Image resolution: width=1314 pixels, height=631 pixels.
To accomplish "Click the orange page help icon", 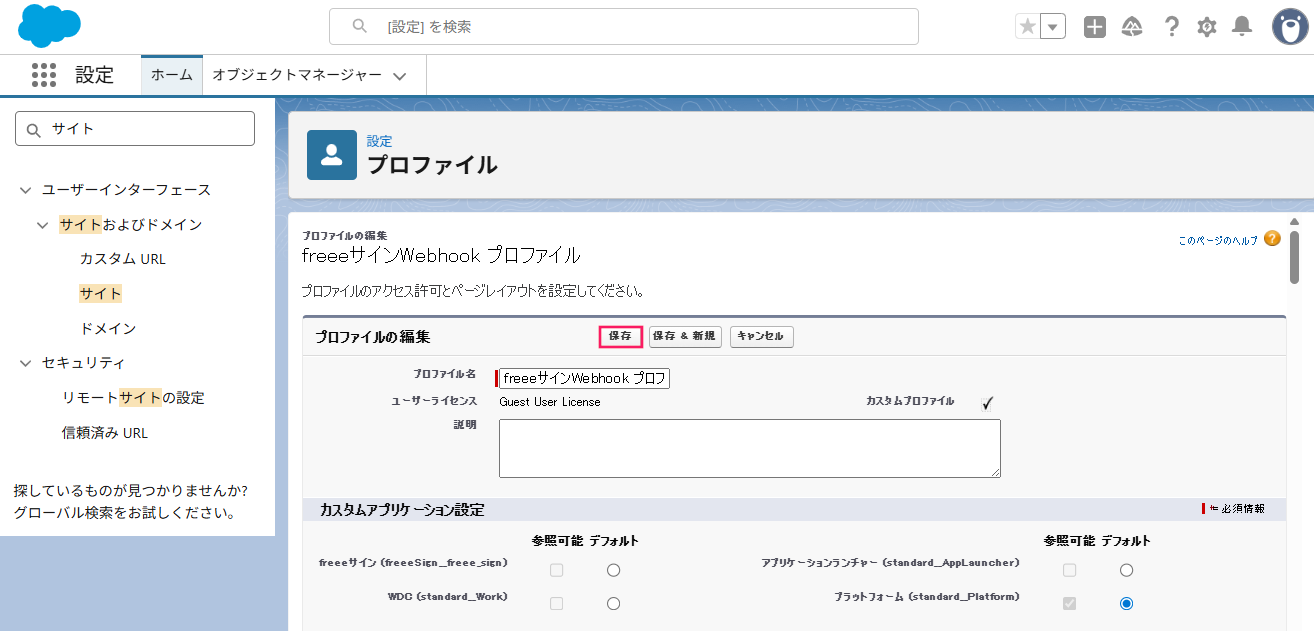I will pos(1272,238).
